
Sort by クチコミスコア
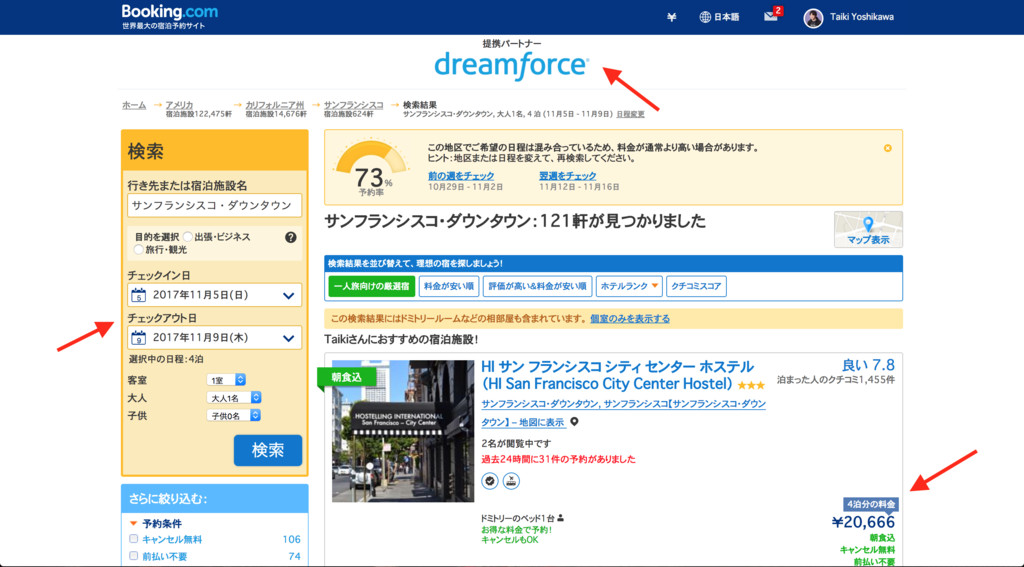696,286
